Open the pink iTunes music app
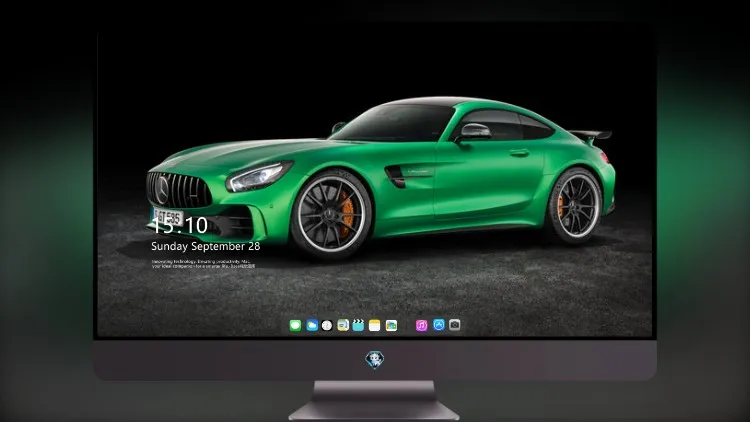This screenshot has width=750, height=422. point(421,325)
